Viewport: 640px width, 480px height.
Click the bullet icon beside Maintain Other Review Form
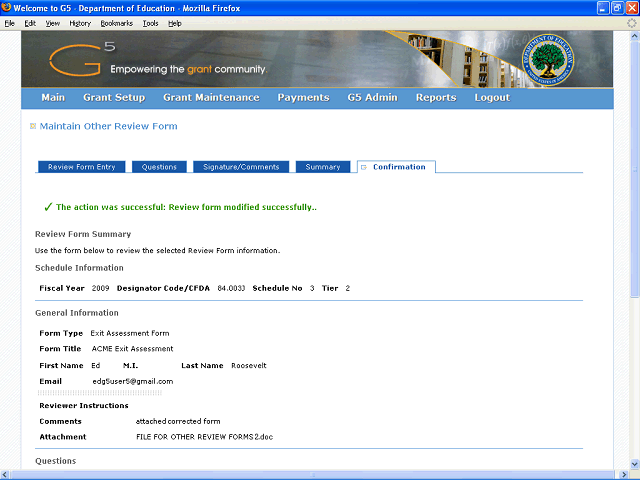tap(33, 126)
